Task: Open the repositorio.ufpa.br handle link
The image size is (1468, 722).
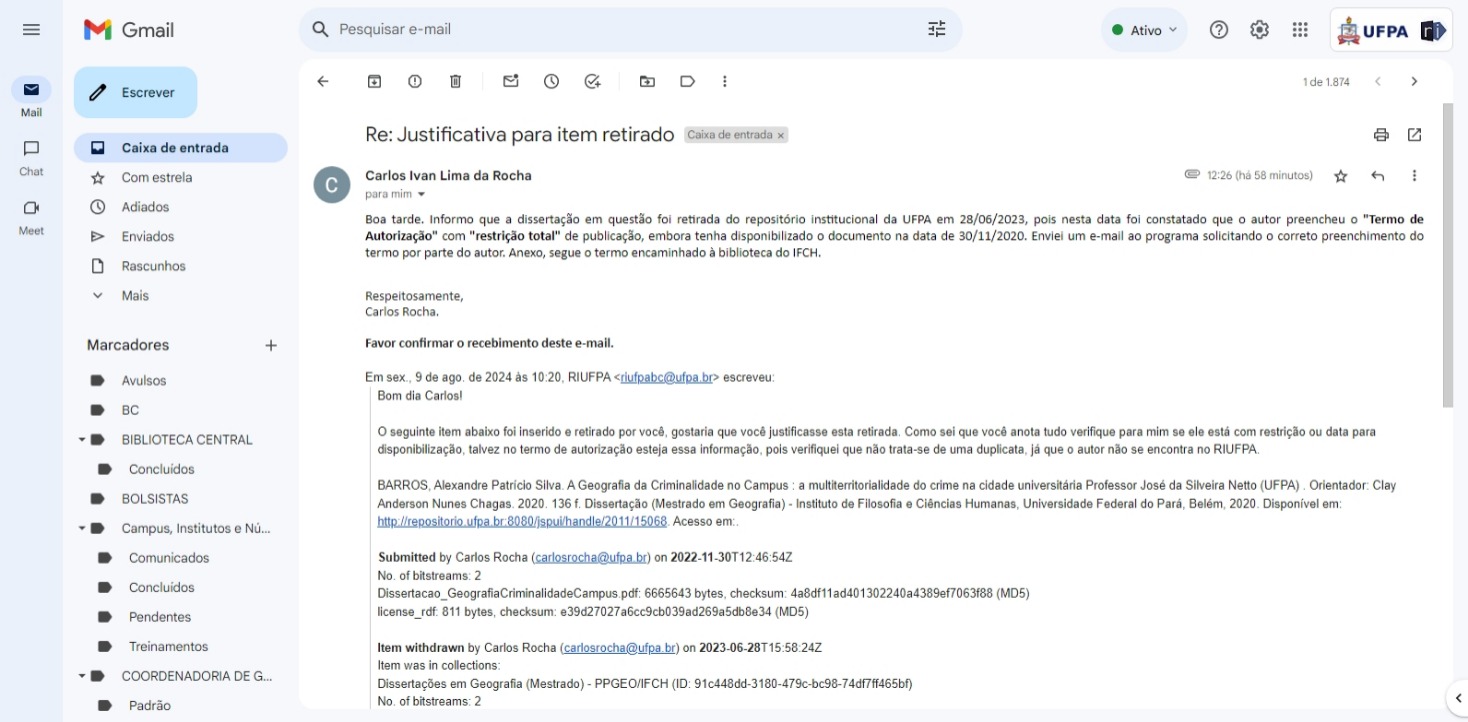Action: (x=522, y=522)
